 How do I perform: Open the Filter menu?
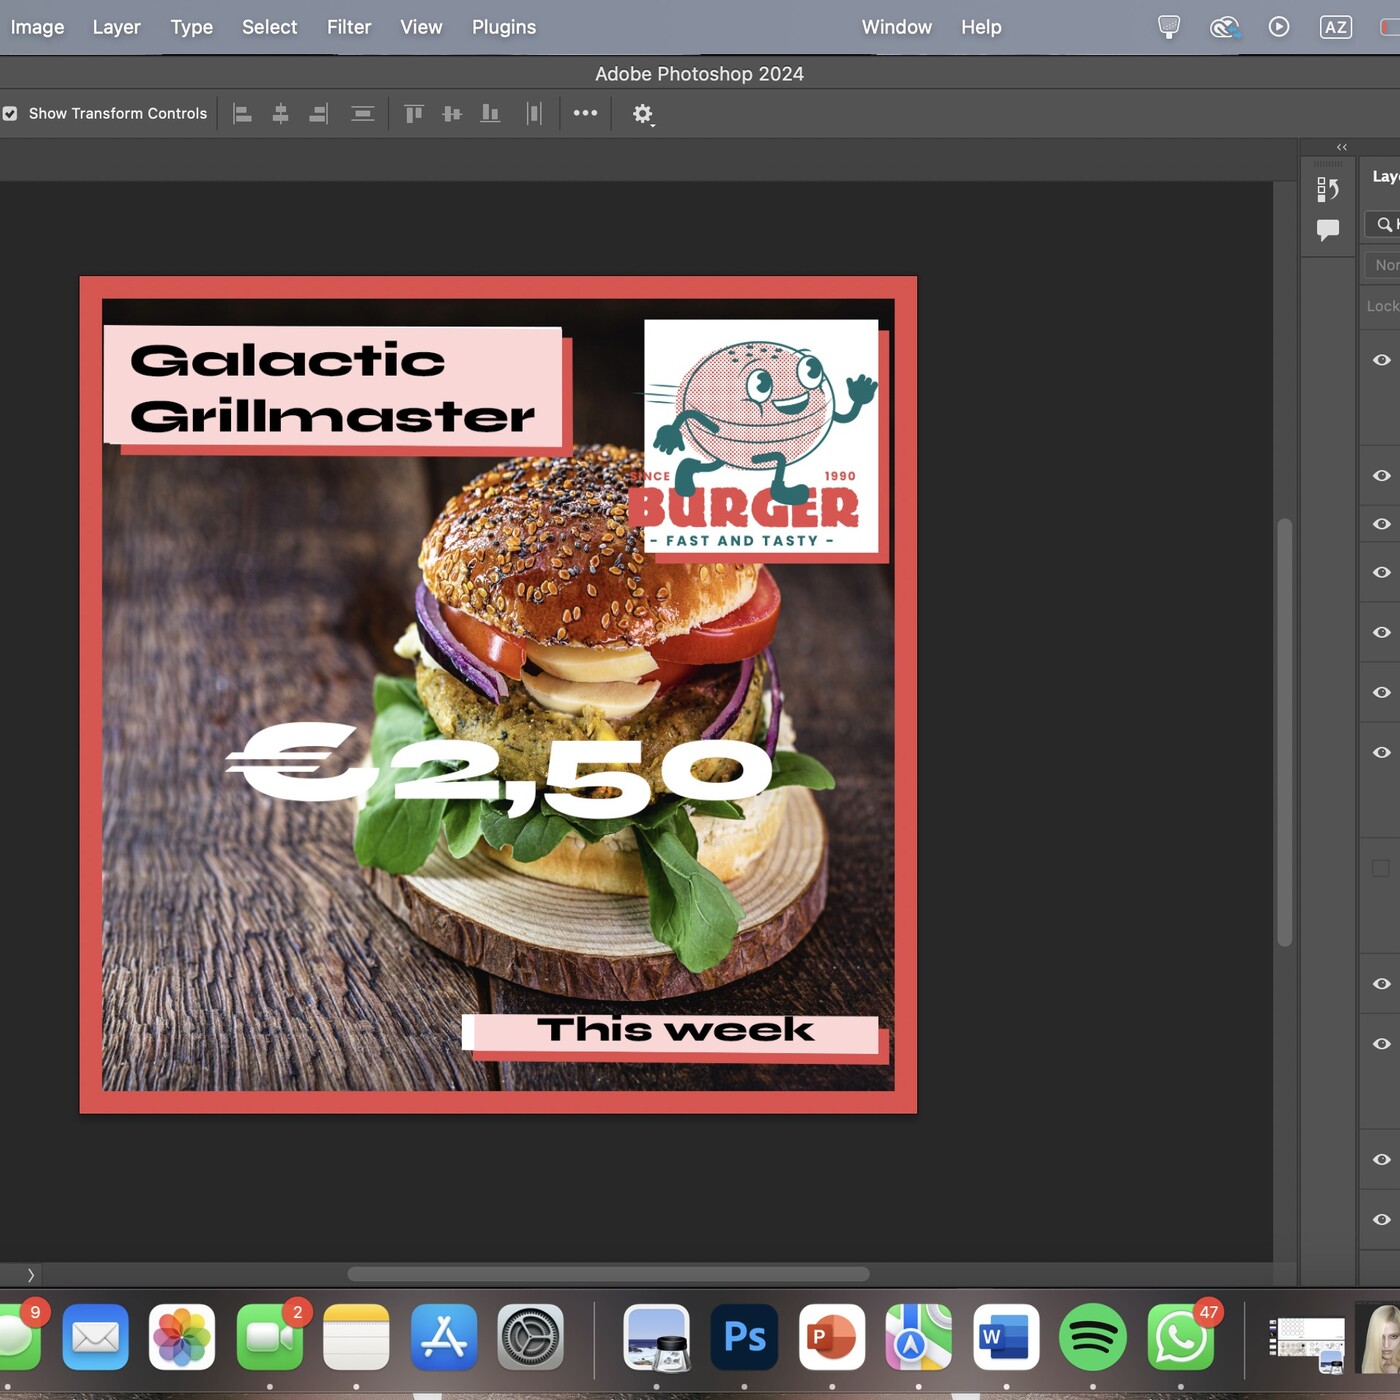(x=349, y=27)
